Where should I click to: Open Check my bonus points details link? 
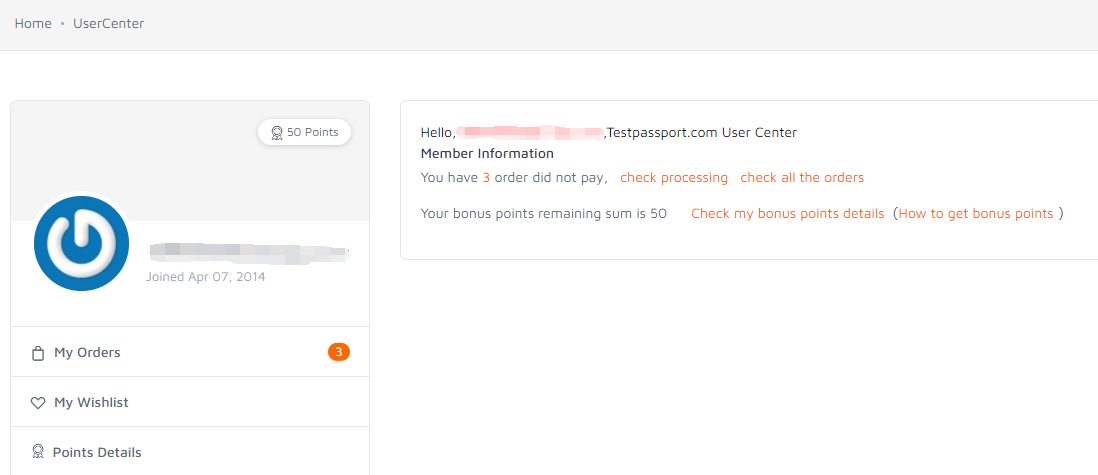[787, 214]
